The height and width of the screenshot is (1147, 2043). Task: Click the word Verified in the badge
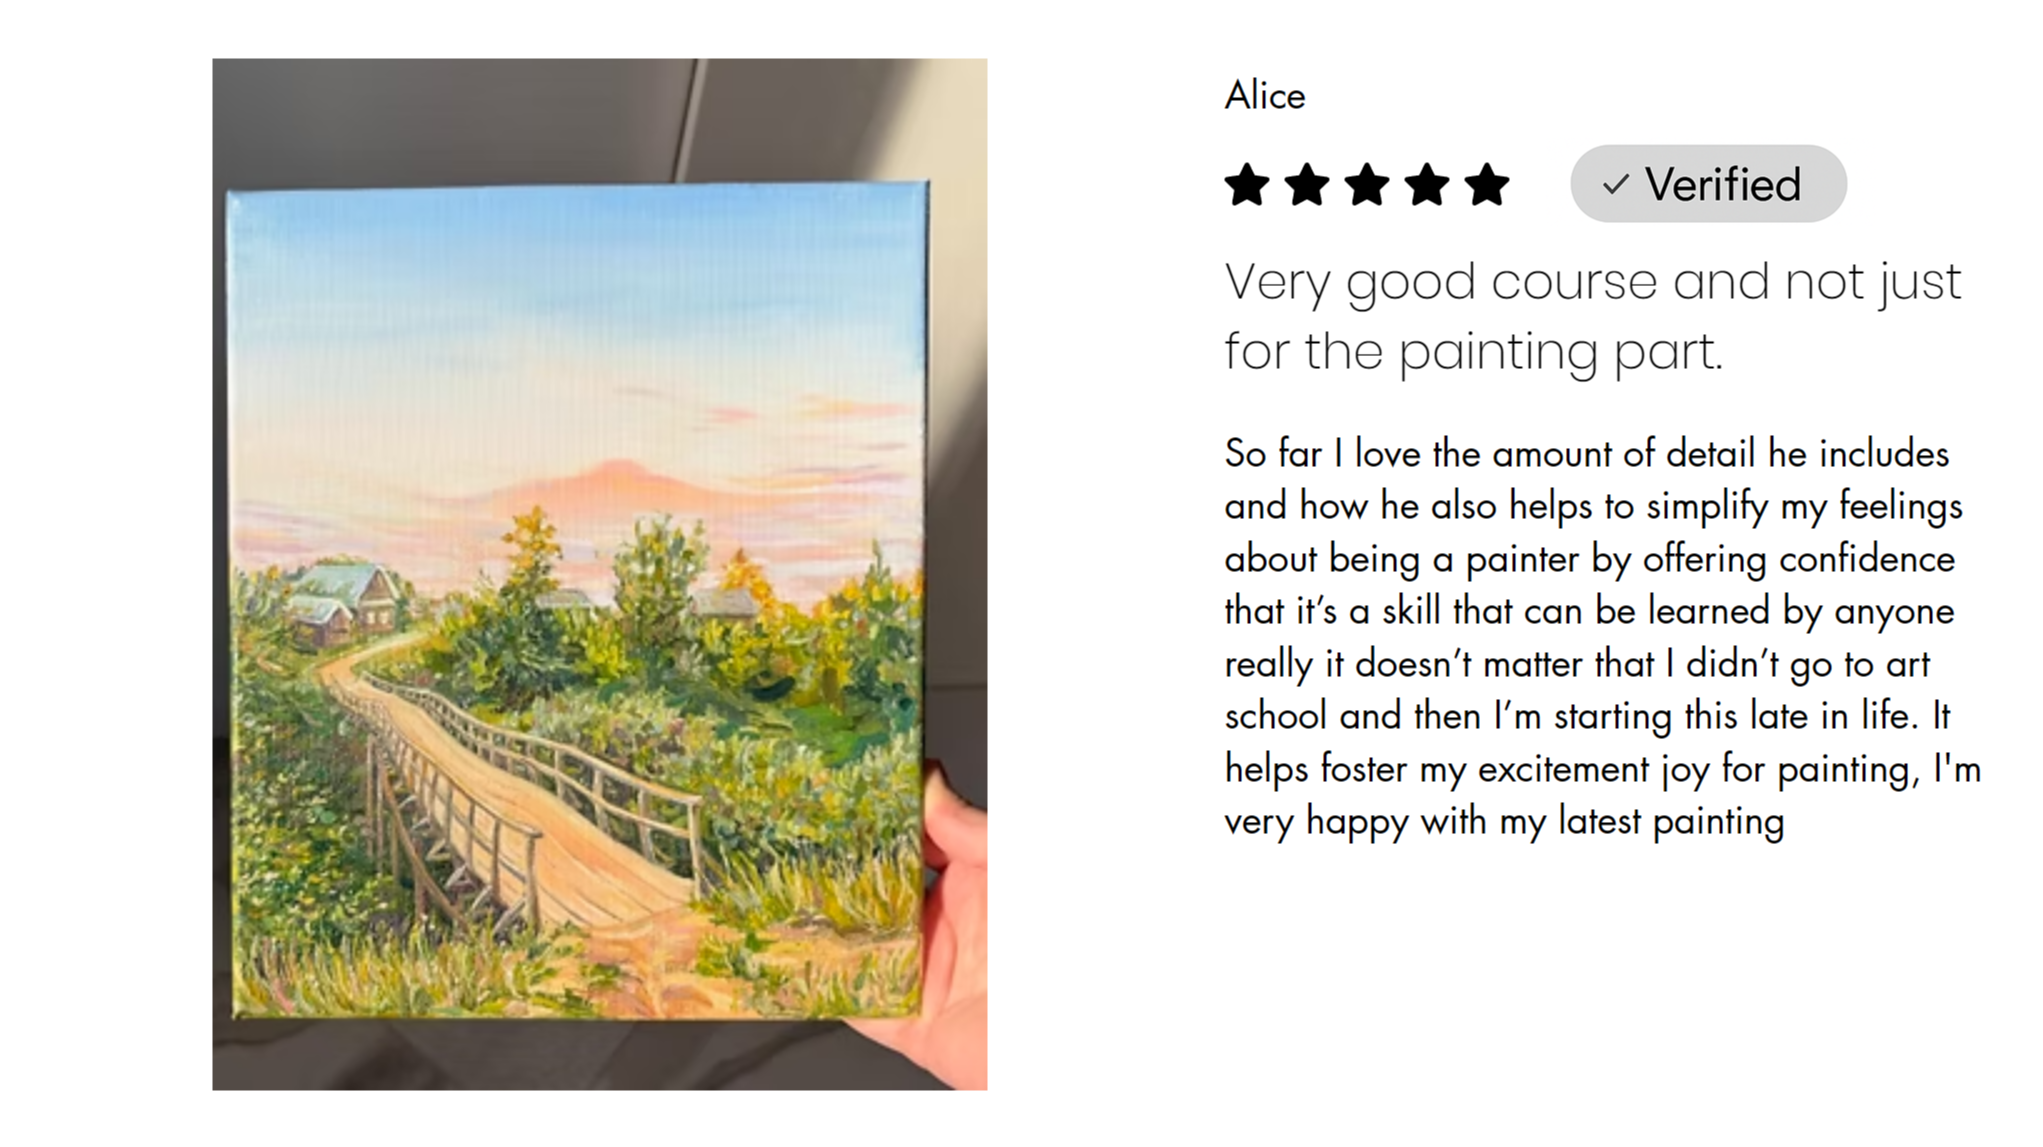pyautogui.click(x=1722, y=184)
